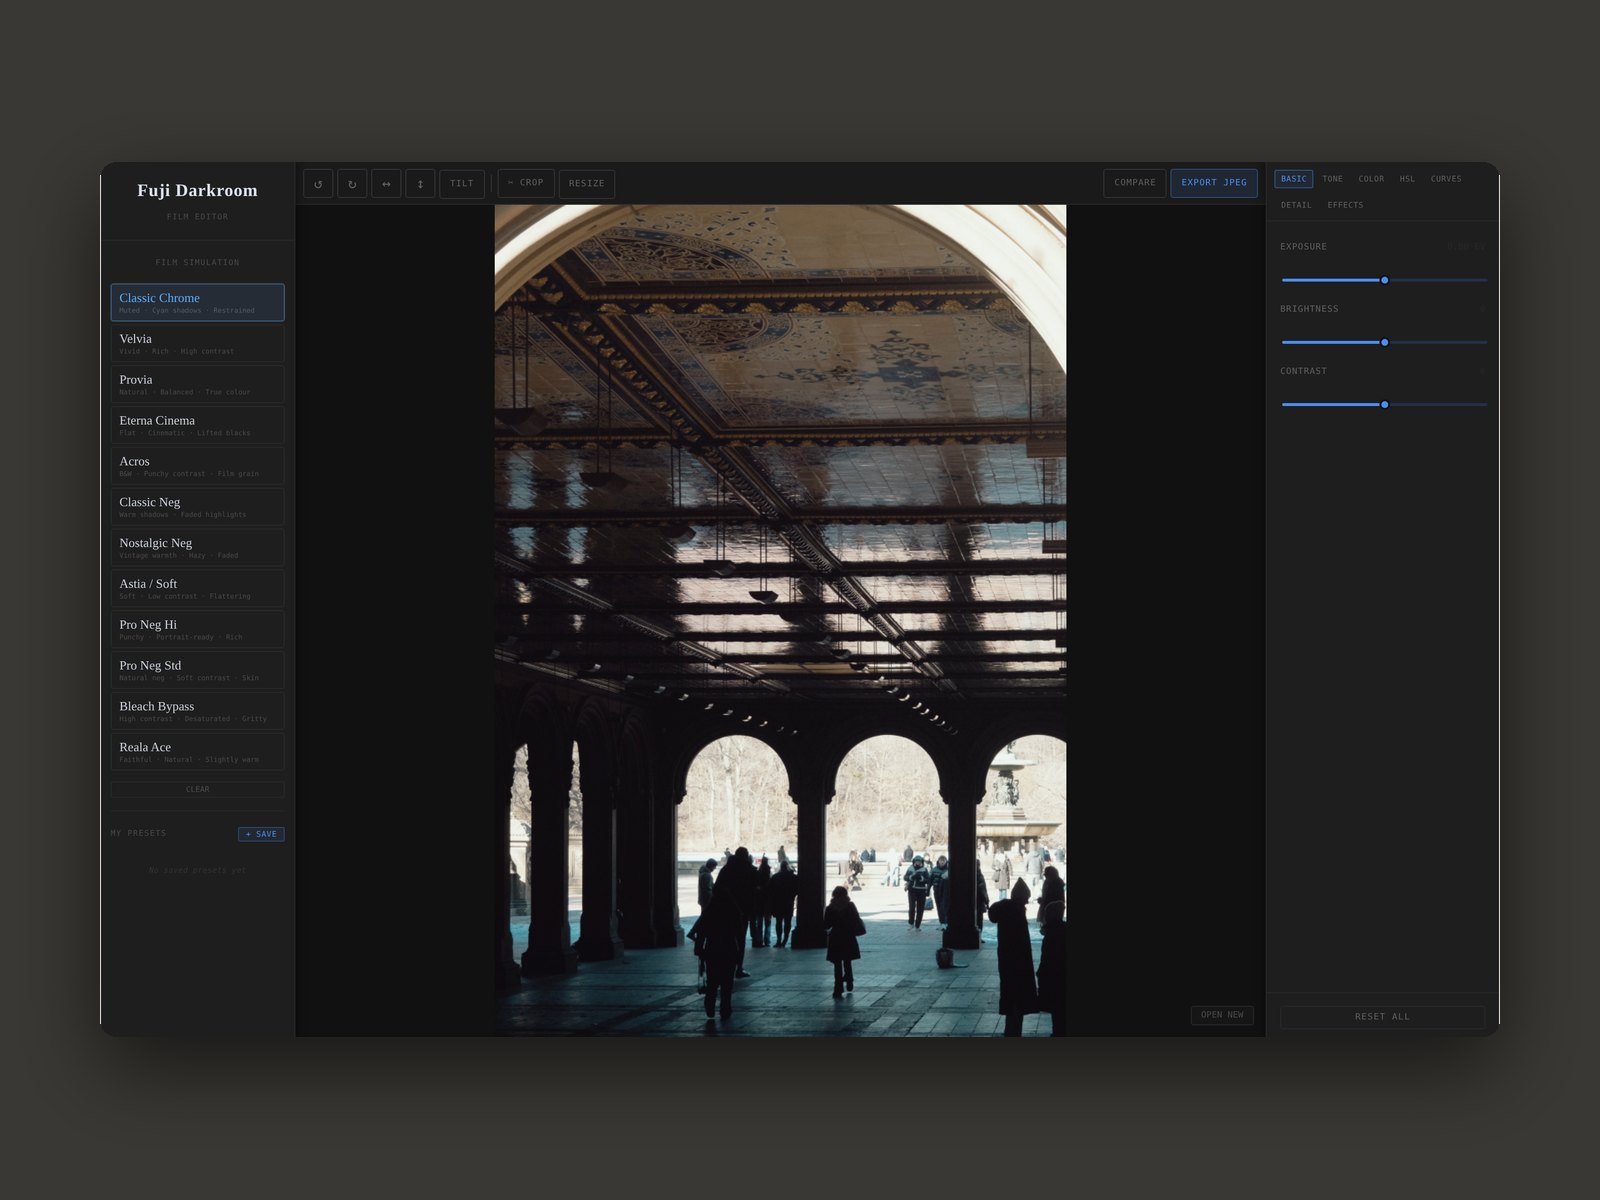Click the photo preview of the arcade
Image resolution: width=1600 pixels, height=1200 pixels.
780,620
